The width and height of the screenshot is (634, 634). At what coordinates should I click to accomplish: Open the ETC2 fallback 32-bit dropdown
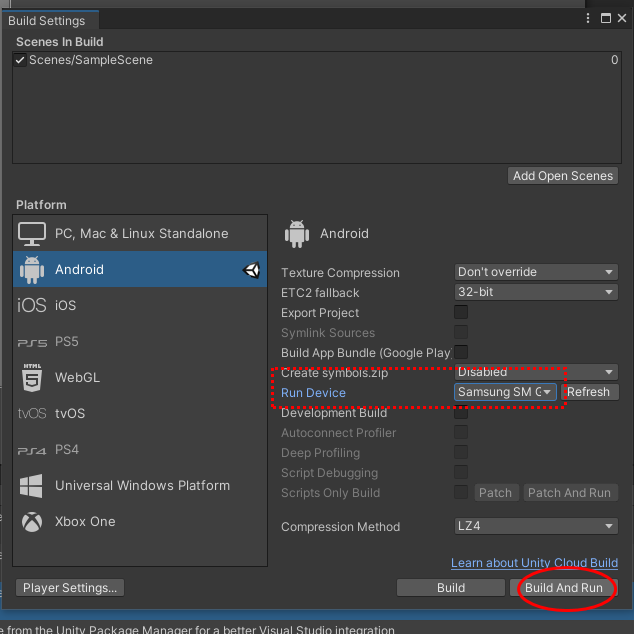click(536, 292)
